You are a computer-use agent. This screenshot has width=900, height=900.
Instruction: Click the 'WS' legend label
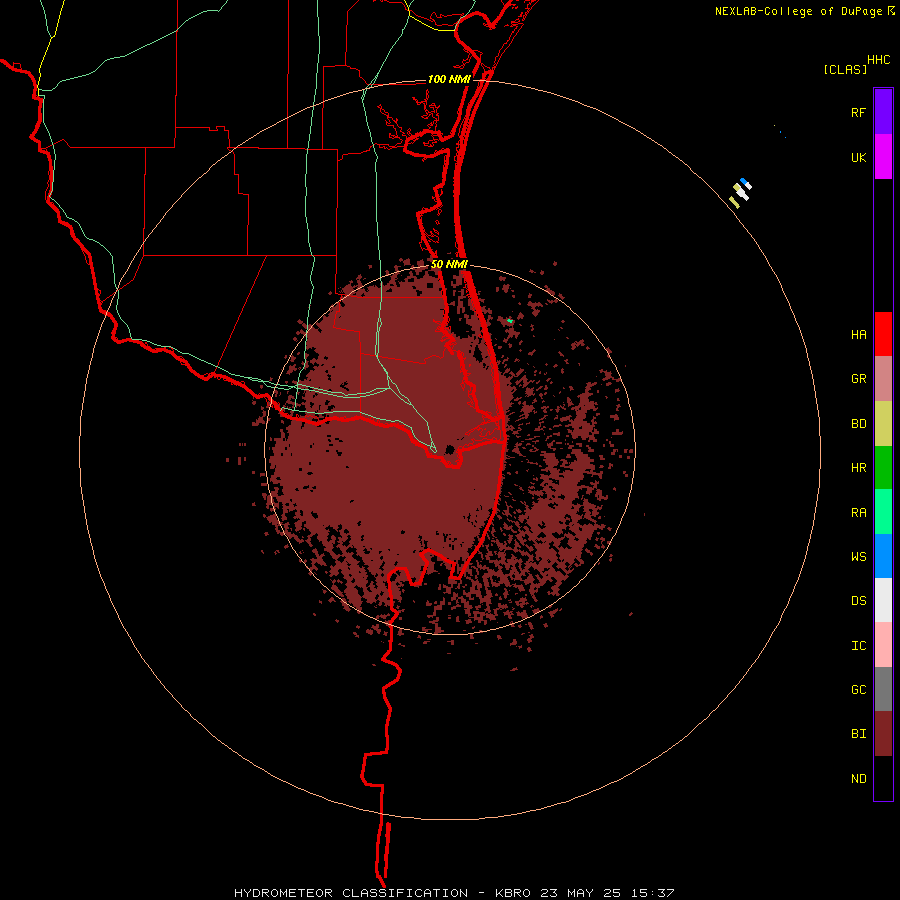(x=858, y=557)
